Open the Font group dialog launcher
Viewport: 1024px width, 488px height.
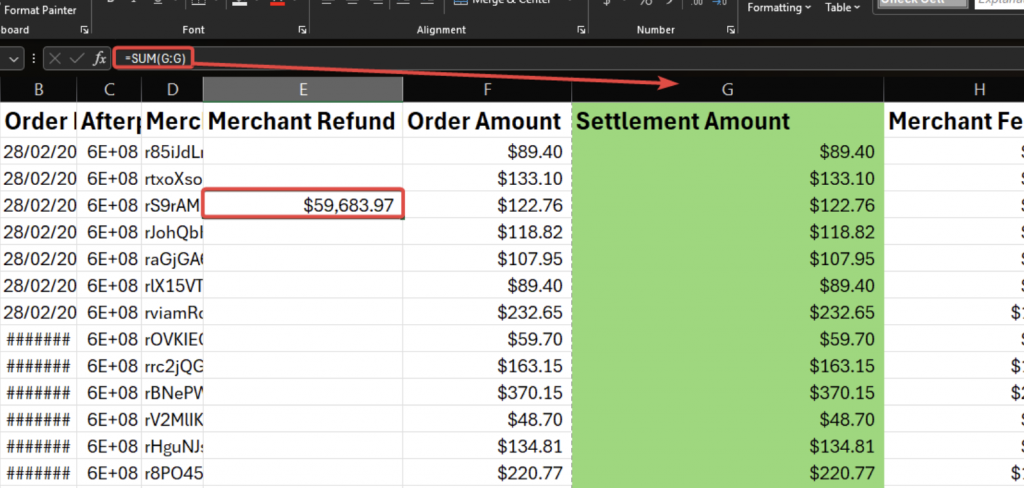(x=302, y=30)
